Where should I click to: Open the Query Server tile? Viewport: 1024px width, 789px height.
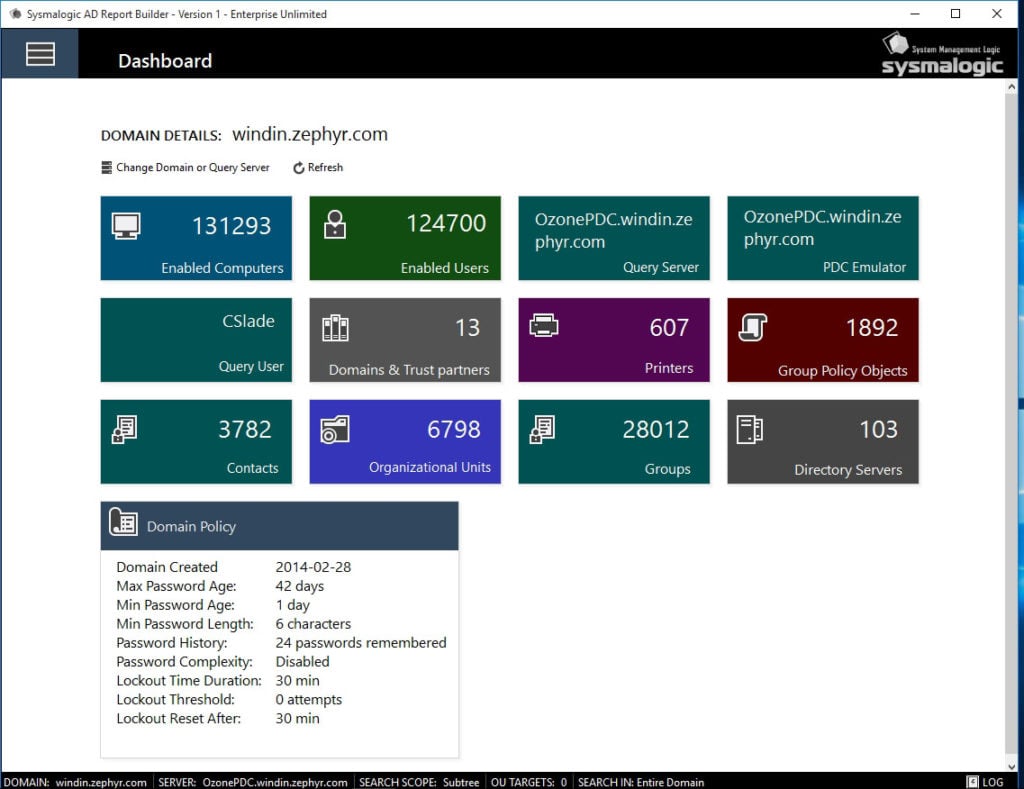(x=614, y=238)
